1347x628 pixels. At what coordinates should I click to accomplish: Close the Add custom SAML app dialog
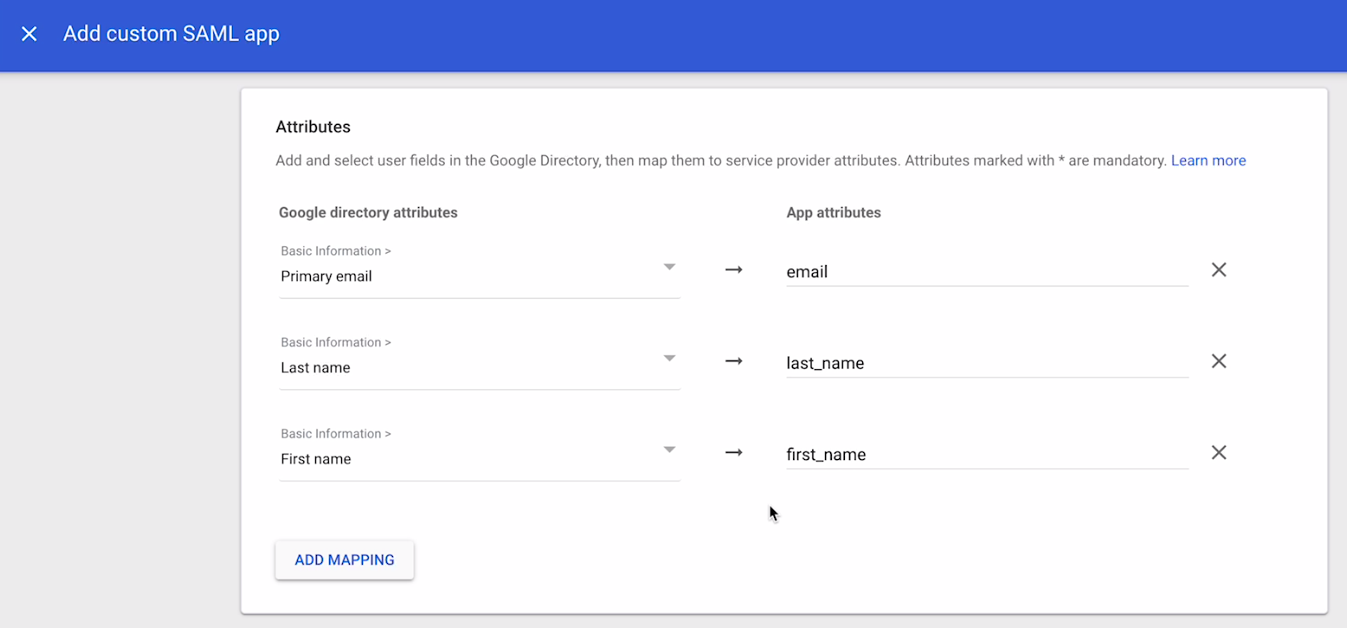[x=29, y=34]
